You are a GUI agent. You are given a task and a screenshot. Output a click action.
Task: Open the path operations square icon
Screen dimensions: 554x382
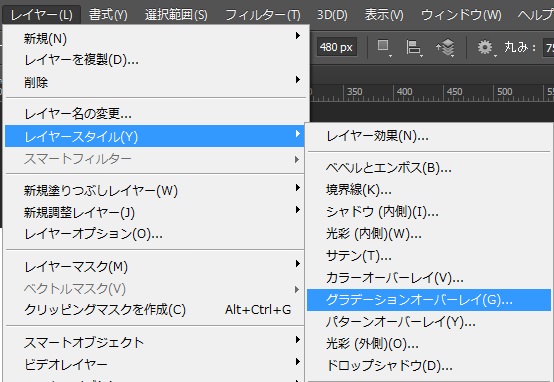pos(384,47)
